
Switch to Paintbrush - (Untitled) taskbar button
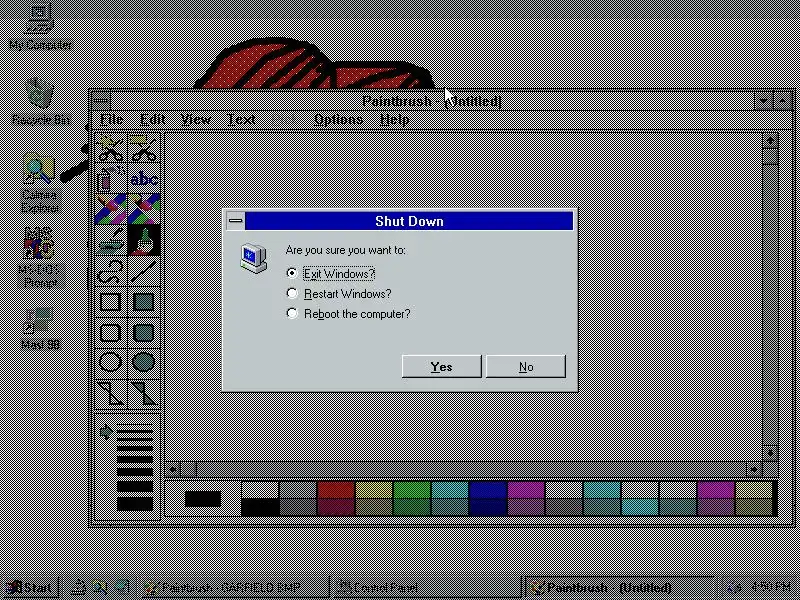click(x=619, y=588)
